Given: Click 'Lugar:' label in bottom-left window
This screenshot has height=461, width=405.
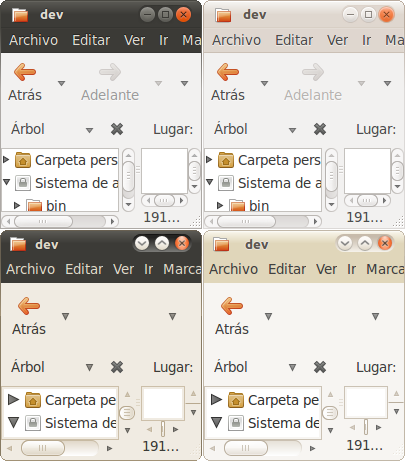Looking at the screenshot, I should click(173, 367).
